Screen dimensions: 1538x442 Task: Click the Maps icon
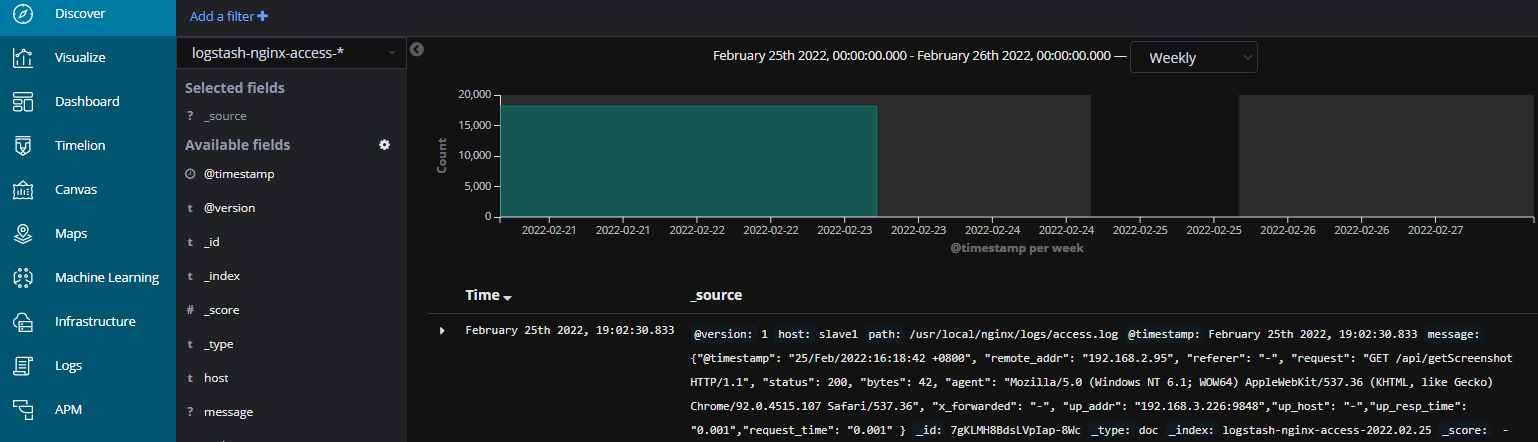click(23, 234)
